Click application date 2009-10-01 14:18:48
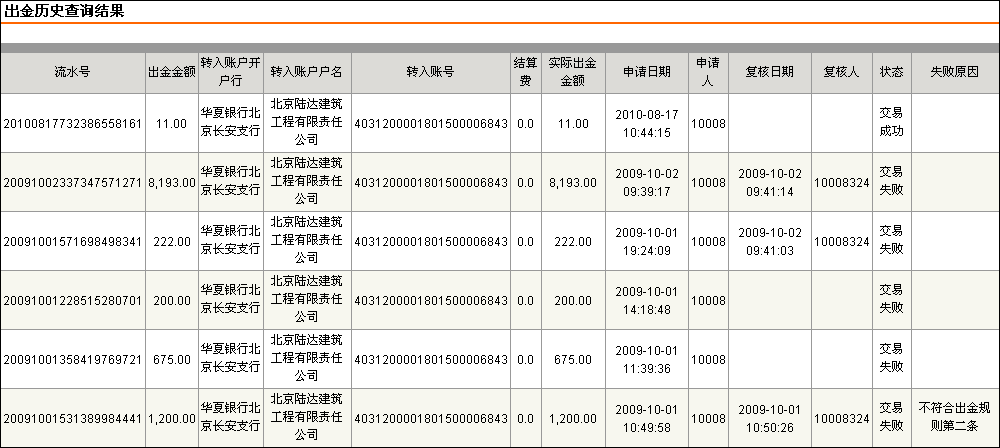This screenshot has width=1000, height=448. pyautogui.click(x=647, y=301)
